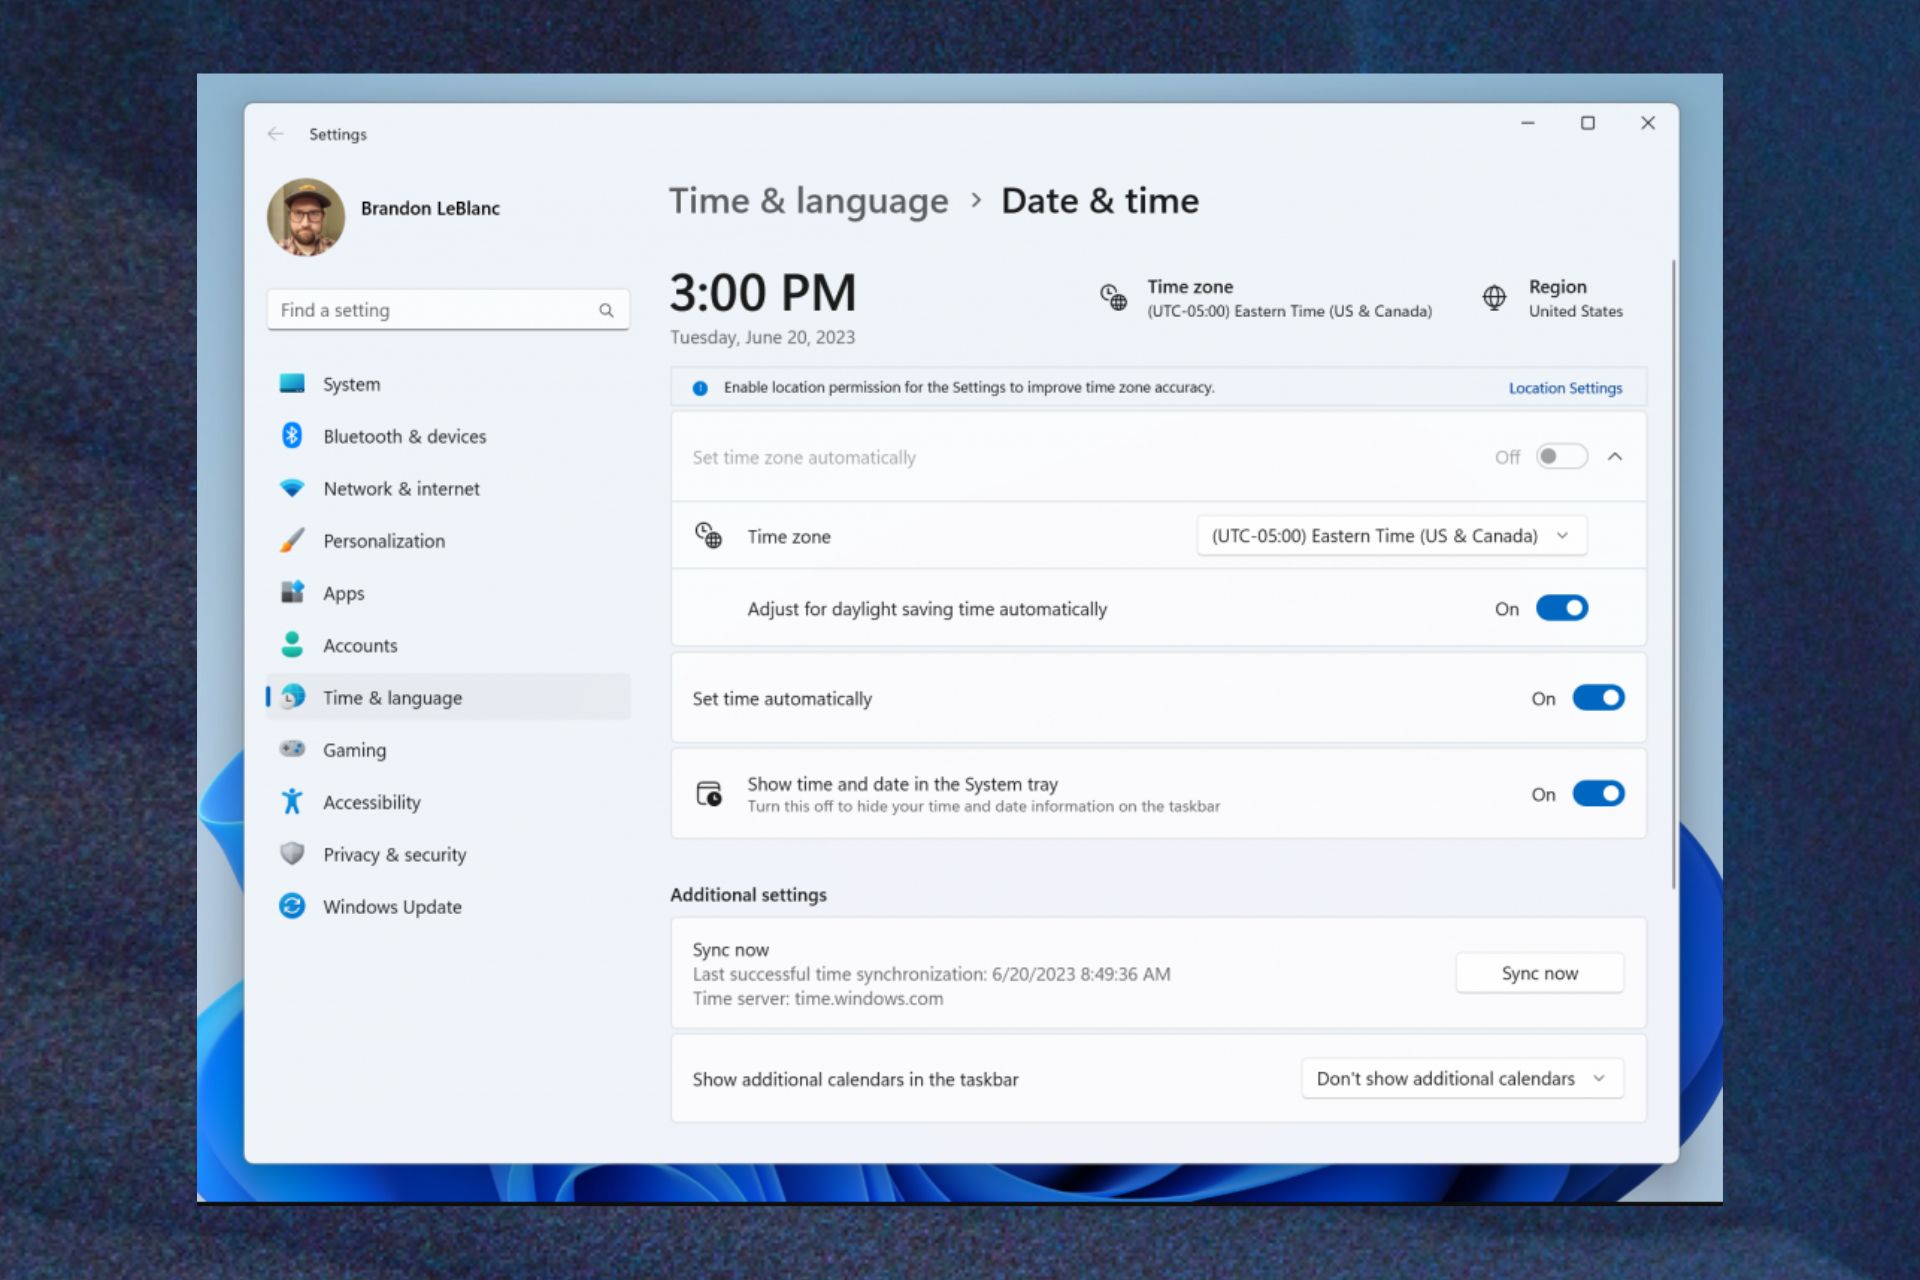Open the additional calendars dropdown
1920x1280 pixels.
coord(1461,1078)
